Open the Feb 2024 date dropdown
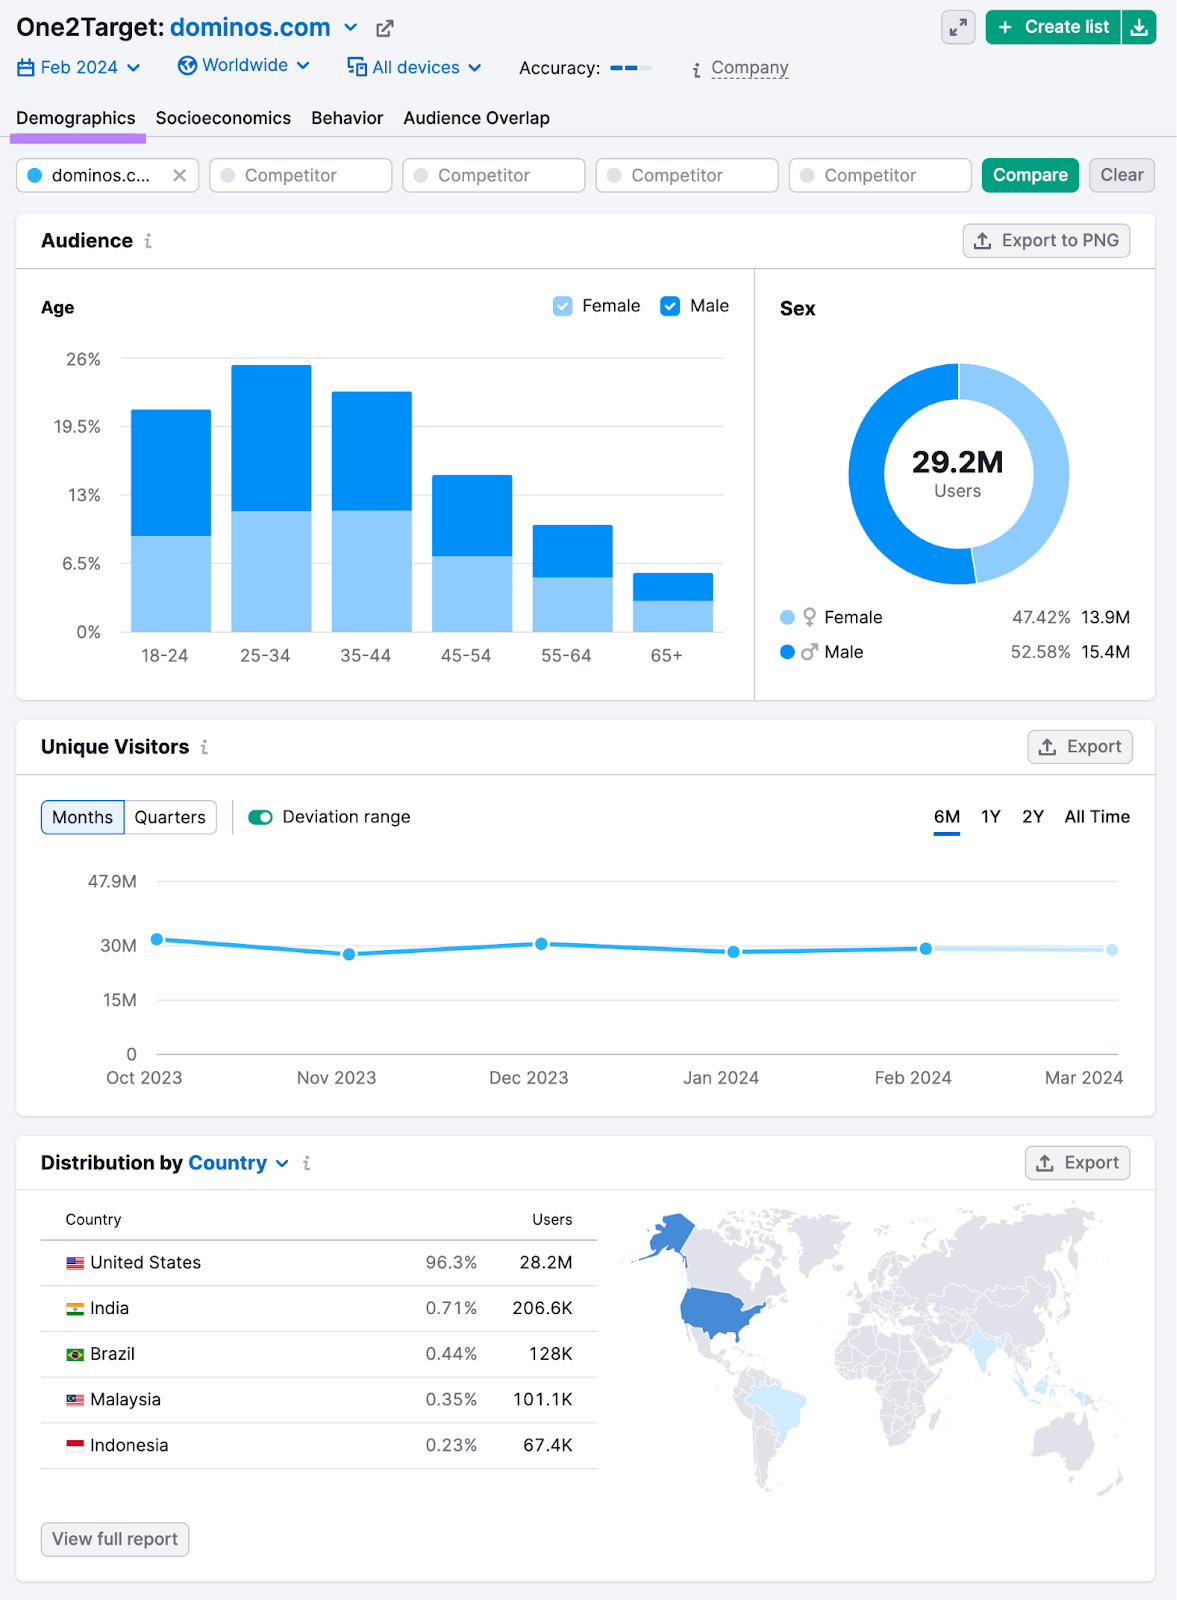This screenshot has height=1600, width=1177. click(79, 67)
